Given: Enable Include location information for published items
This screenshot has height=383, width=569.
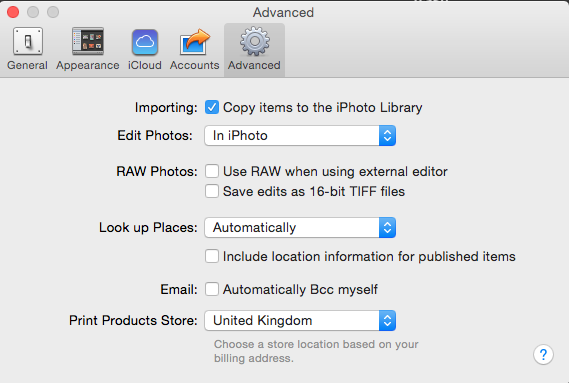Looking at the screenshot, I should [x=212, y=256].
